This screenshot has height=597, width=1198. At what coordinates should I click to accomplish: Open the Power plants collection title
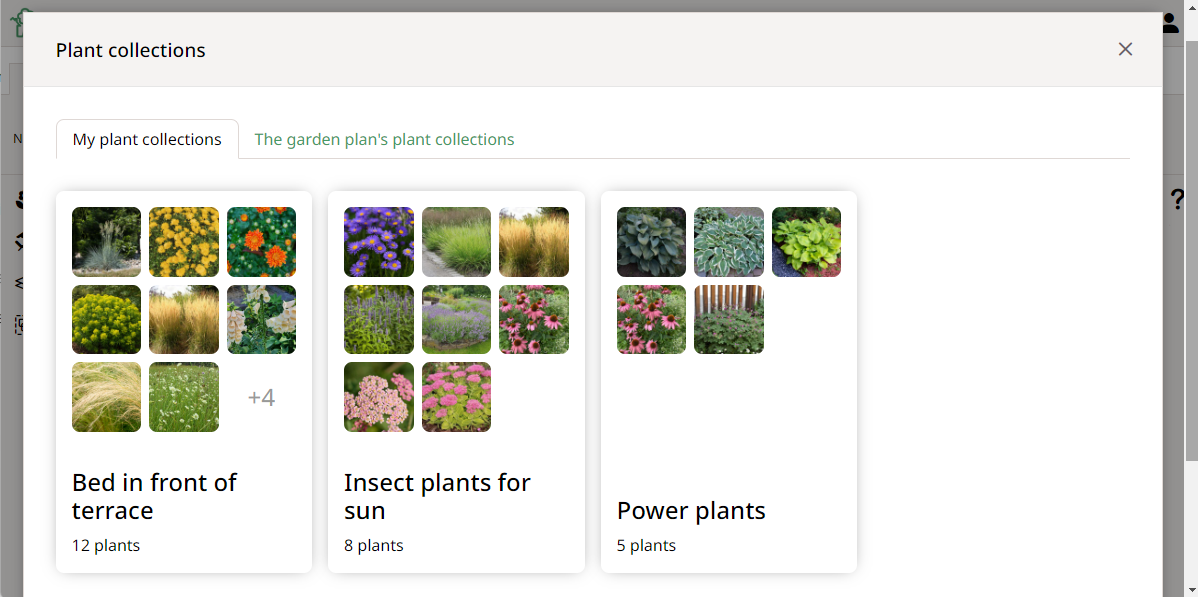tap(691, 510)
